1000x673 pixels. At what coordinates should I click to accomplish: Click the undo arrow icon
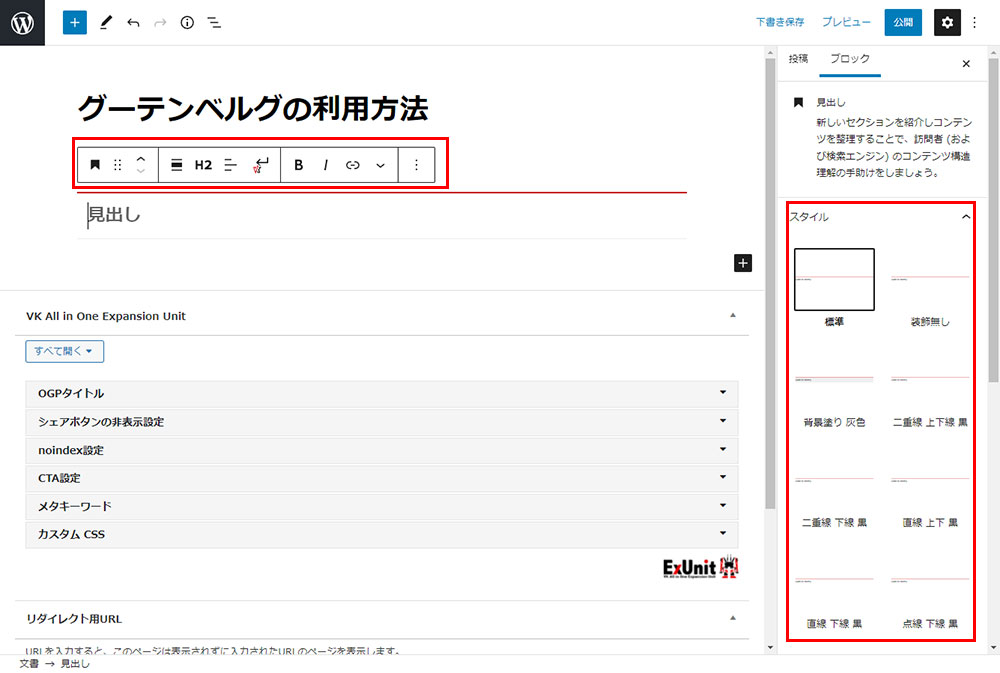(133, 22)
